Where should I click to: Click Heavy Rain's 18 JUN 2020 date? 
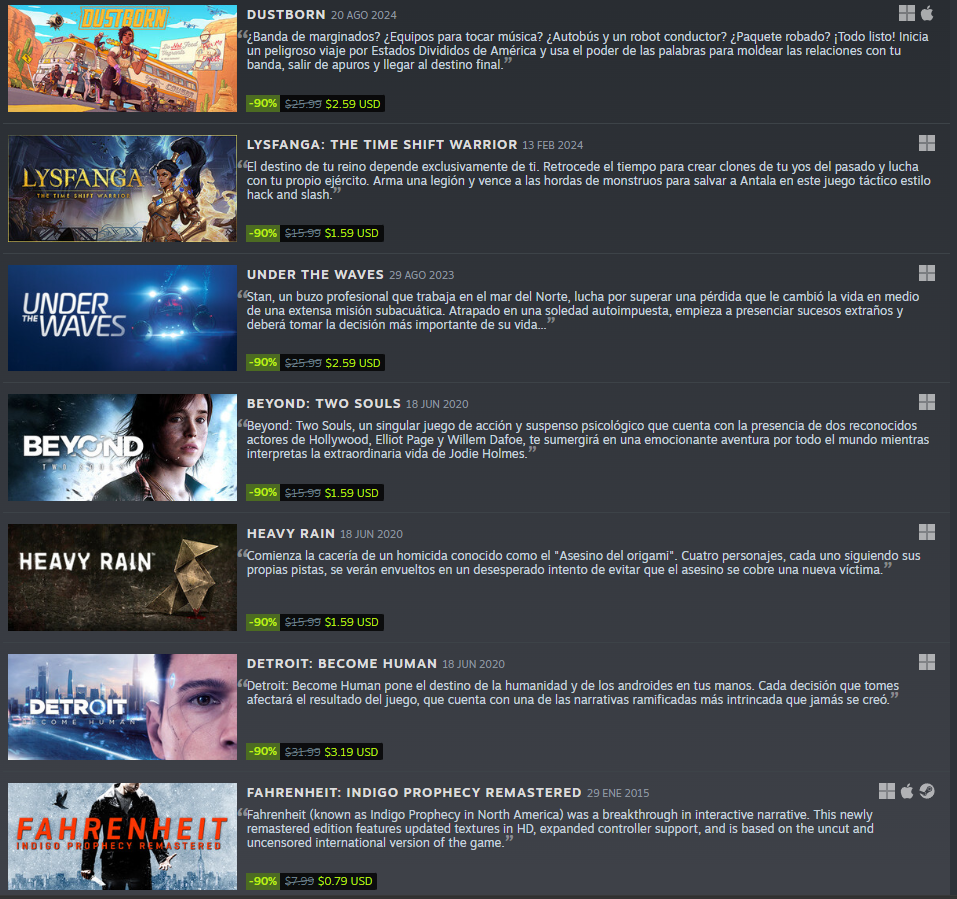(371, 534)
